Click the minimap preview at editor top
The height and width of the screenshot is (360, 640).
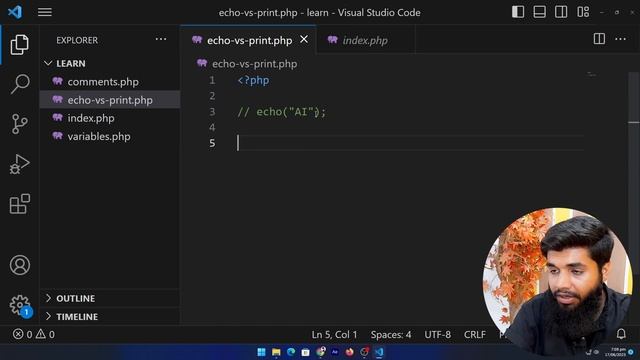click(x=592, y=75)
